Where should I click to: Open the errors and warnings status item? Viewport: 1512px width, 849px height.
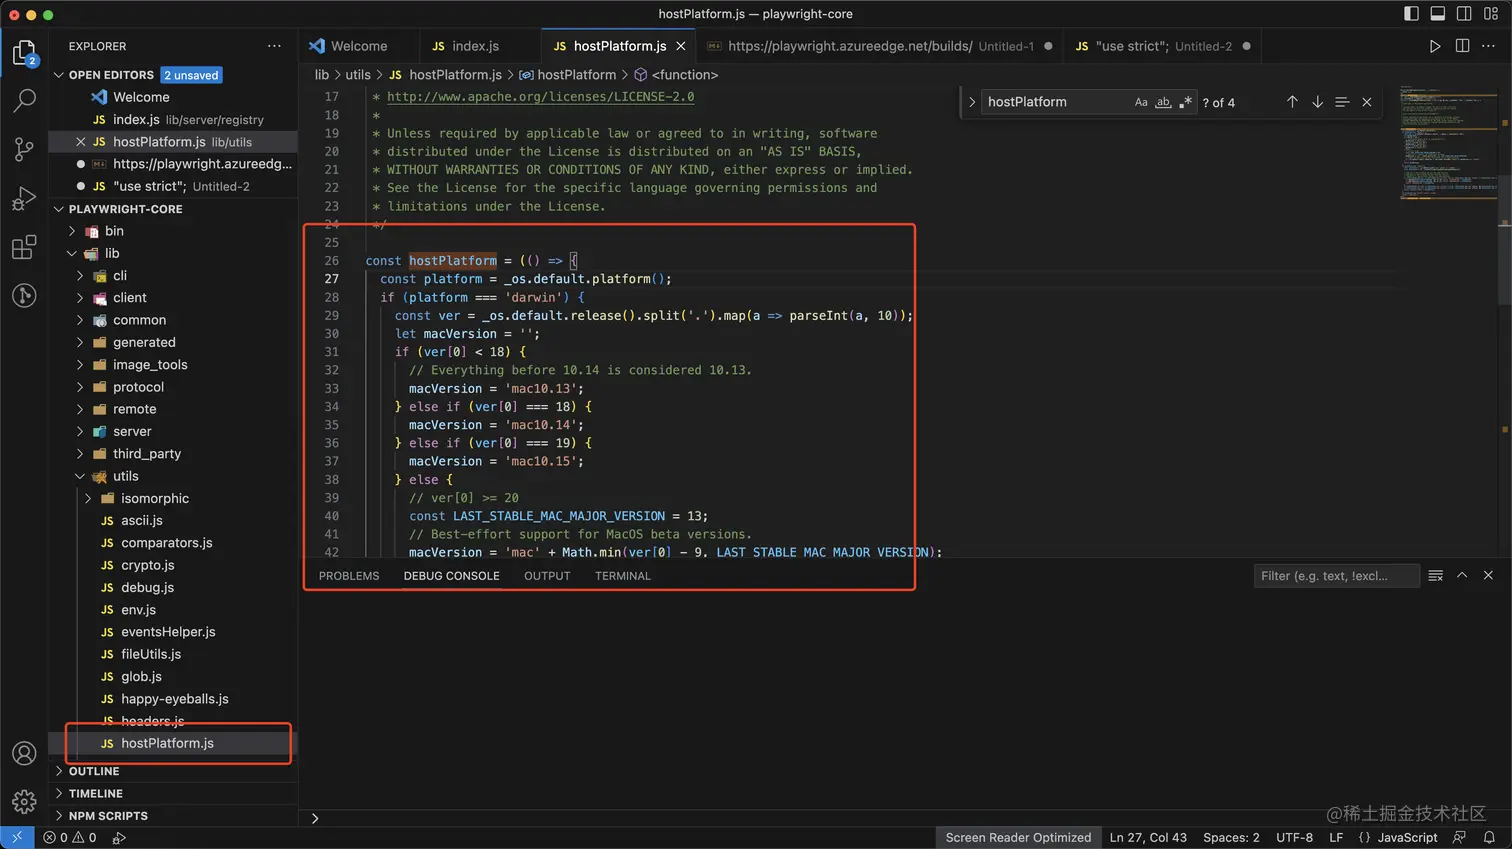[70, 838]
